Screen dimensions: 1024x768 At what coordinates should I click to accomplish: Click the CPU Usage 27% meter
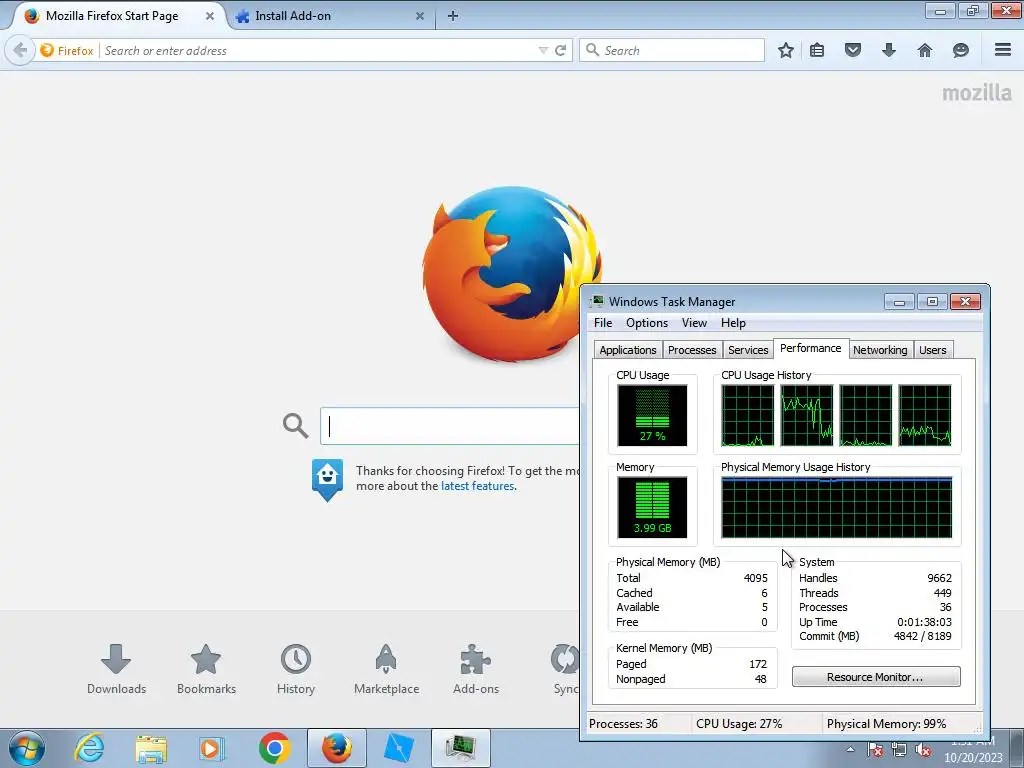pyautogui.click(x=652, y=415)
